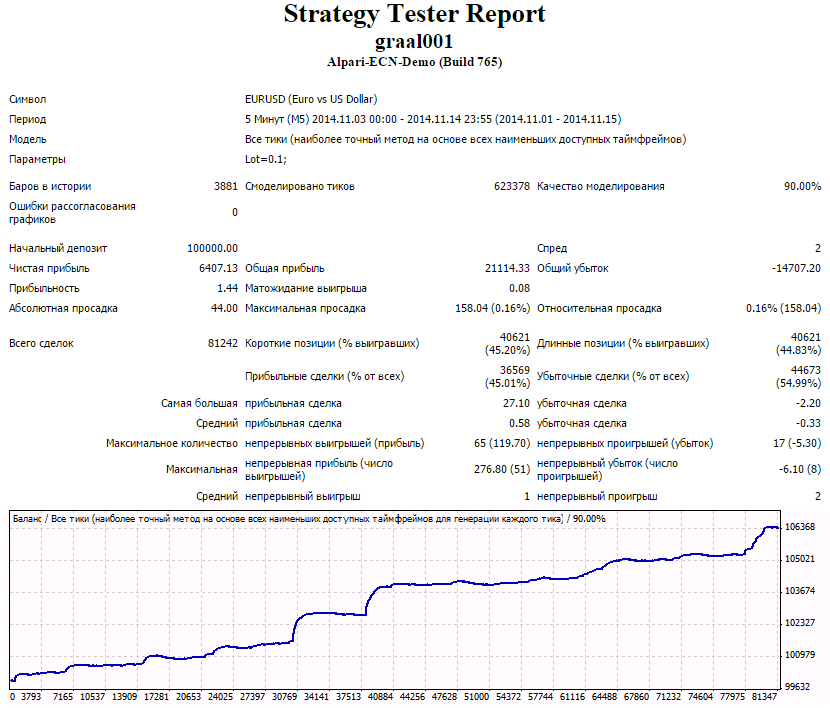Click the Максимальное количество row label

pyautogui.click(x=172, y=443)
